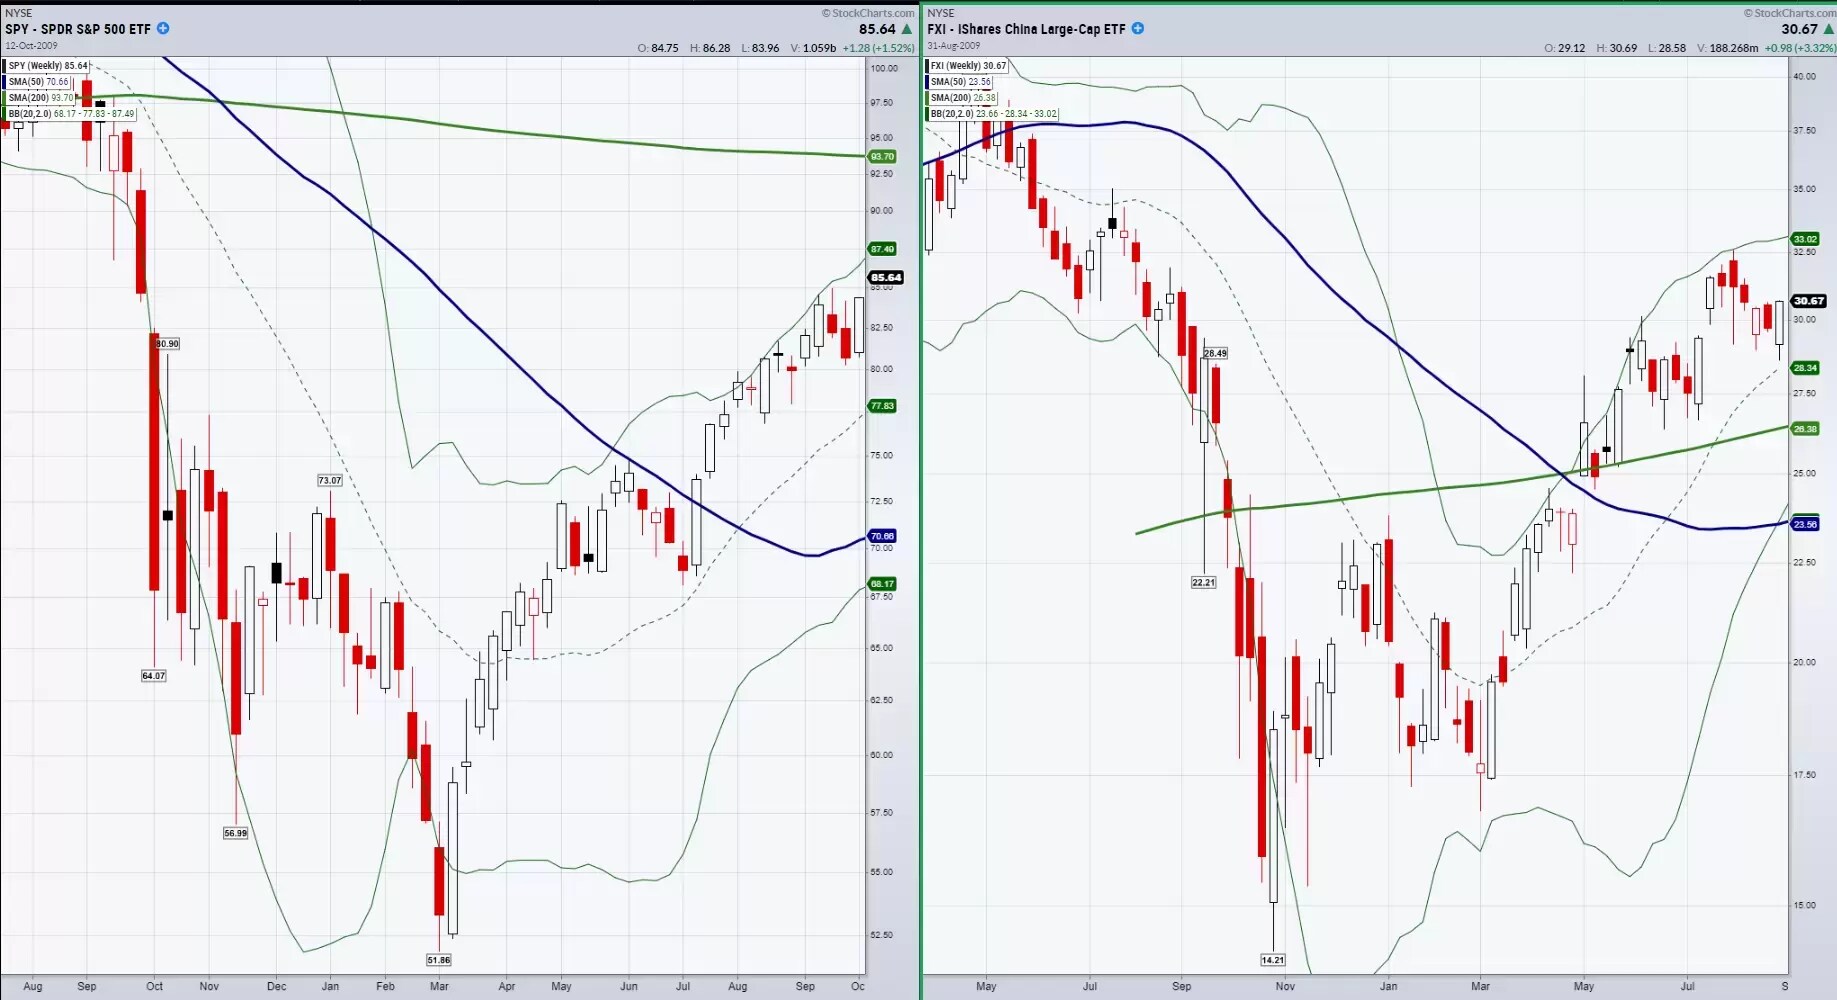Click the FXI open value O: 29.12
Screen dimensions: 1837x1000
pos(1564,48)
